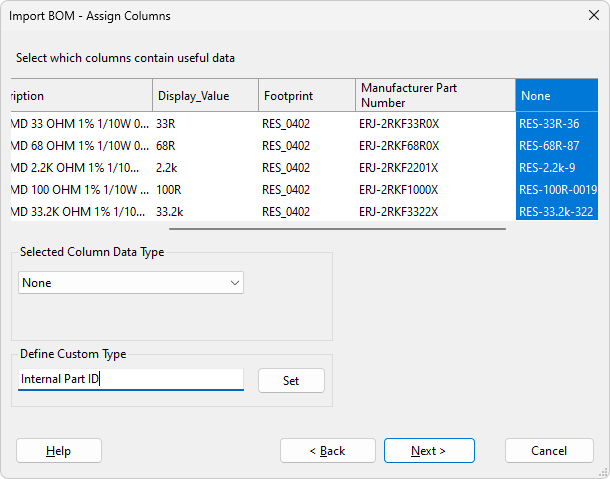Image resolution: width=610 pixels, height=479 pixels.
Task: Click the RES-33R-36 cell
Action: pos(549,124)
